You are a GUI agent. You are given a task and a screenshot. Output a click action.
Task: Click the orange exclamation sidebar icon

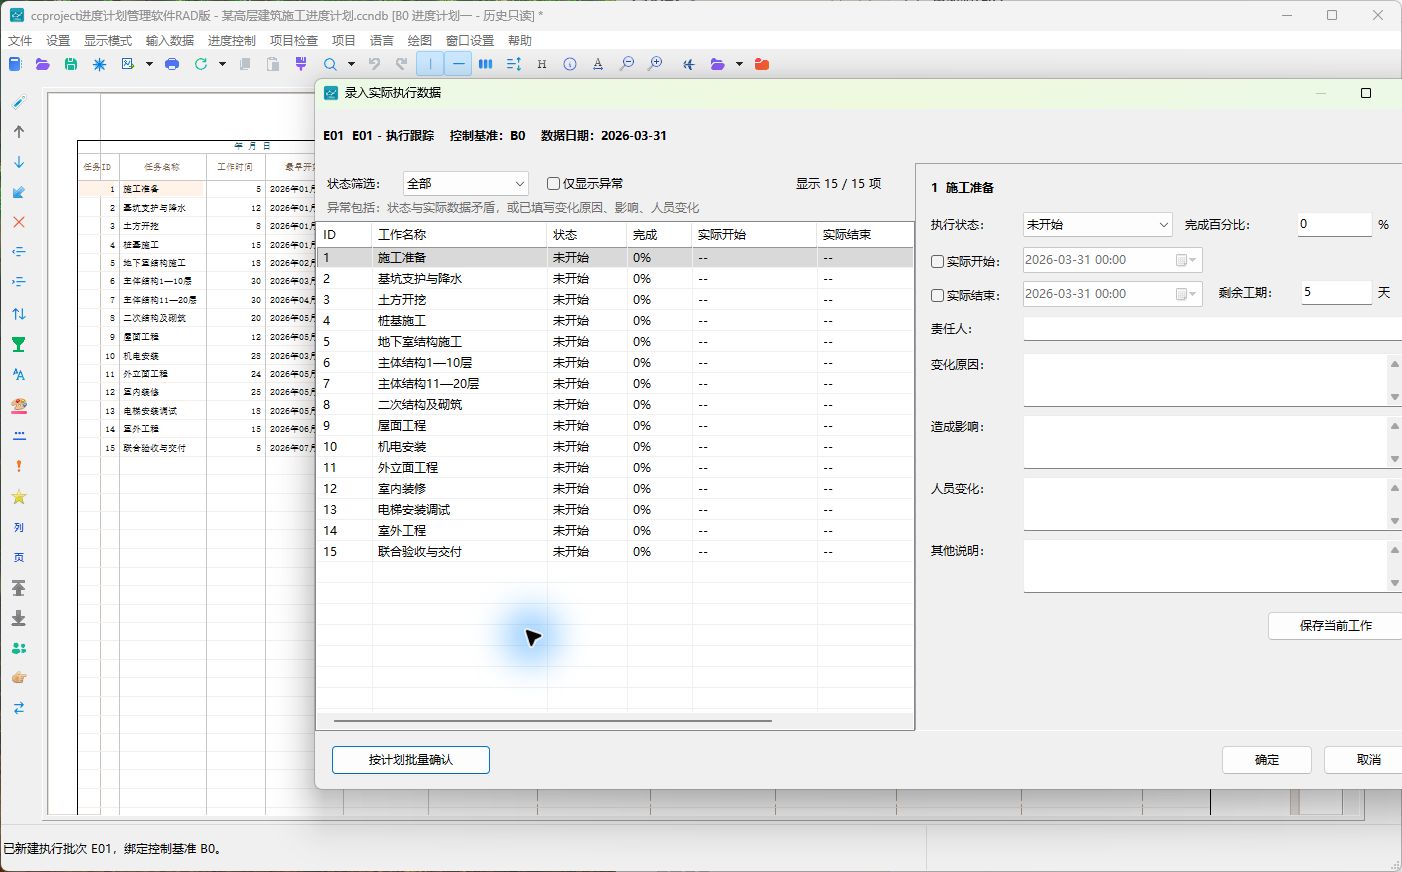tap(19, 466)
